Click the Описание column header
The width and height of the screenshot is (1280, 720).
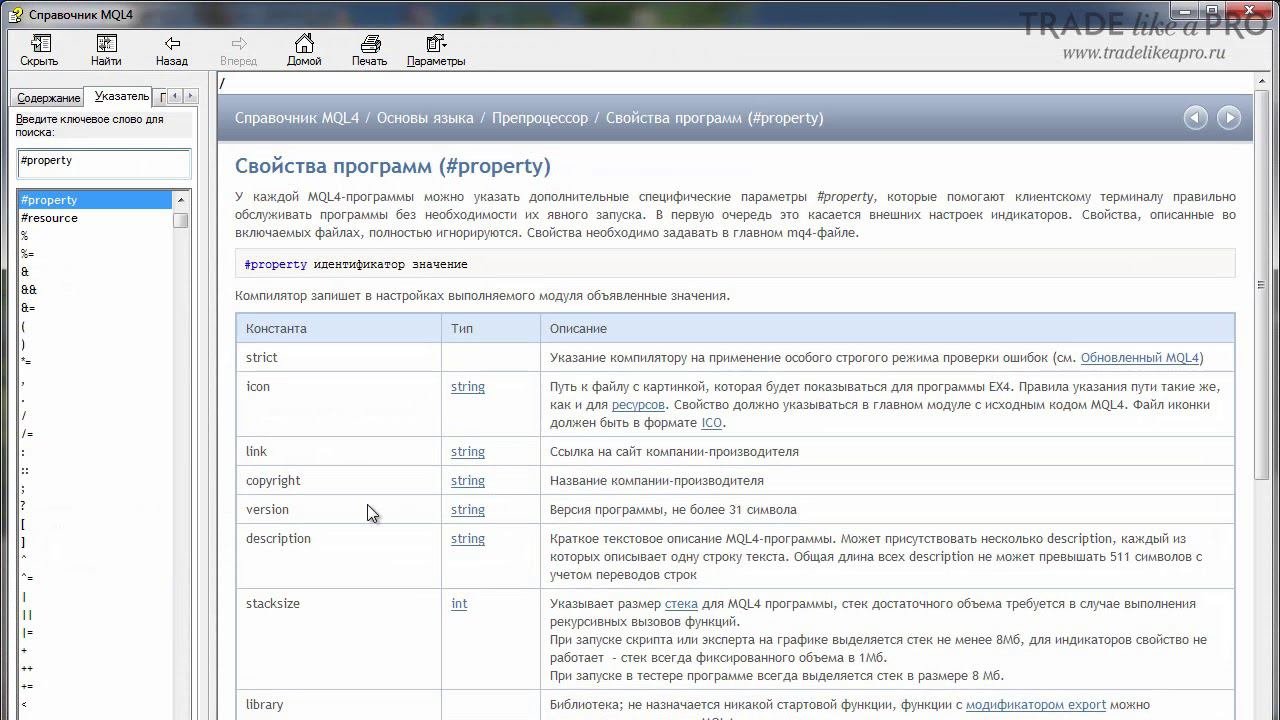click(888, 328)
